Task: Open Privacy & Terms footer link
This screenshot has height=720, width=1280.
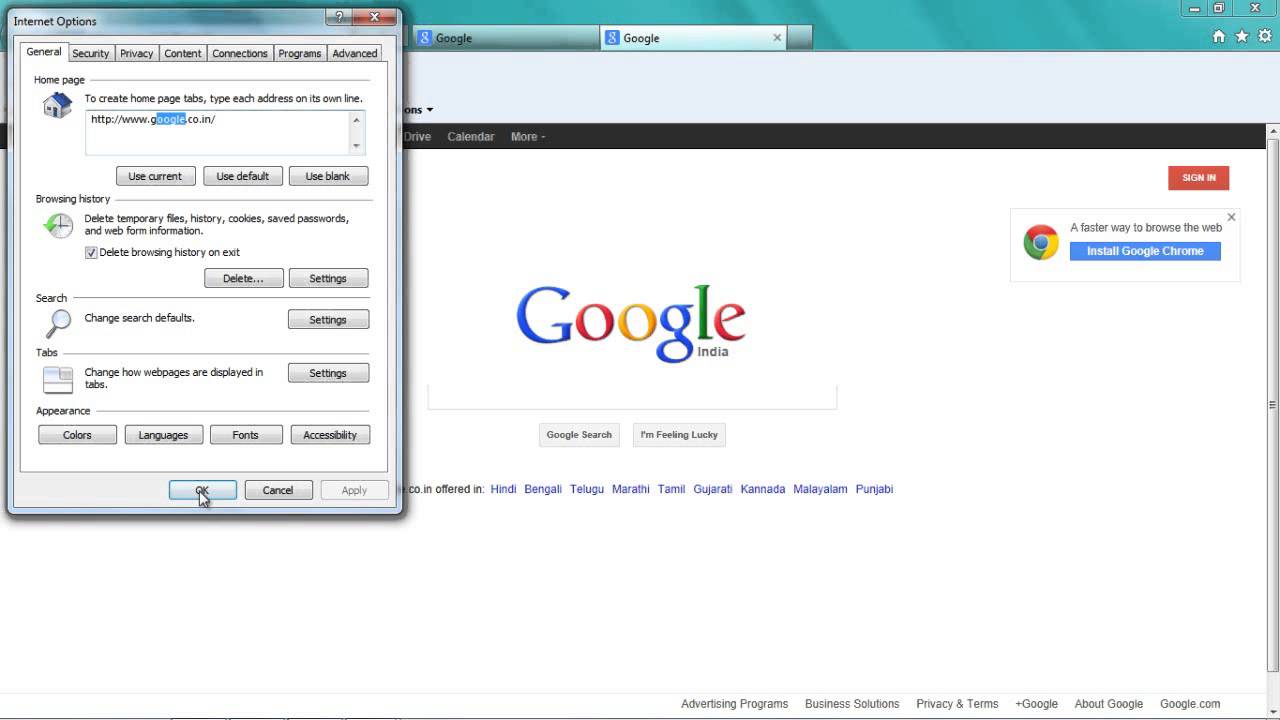Action: tap(957, 704)
